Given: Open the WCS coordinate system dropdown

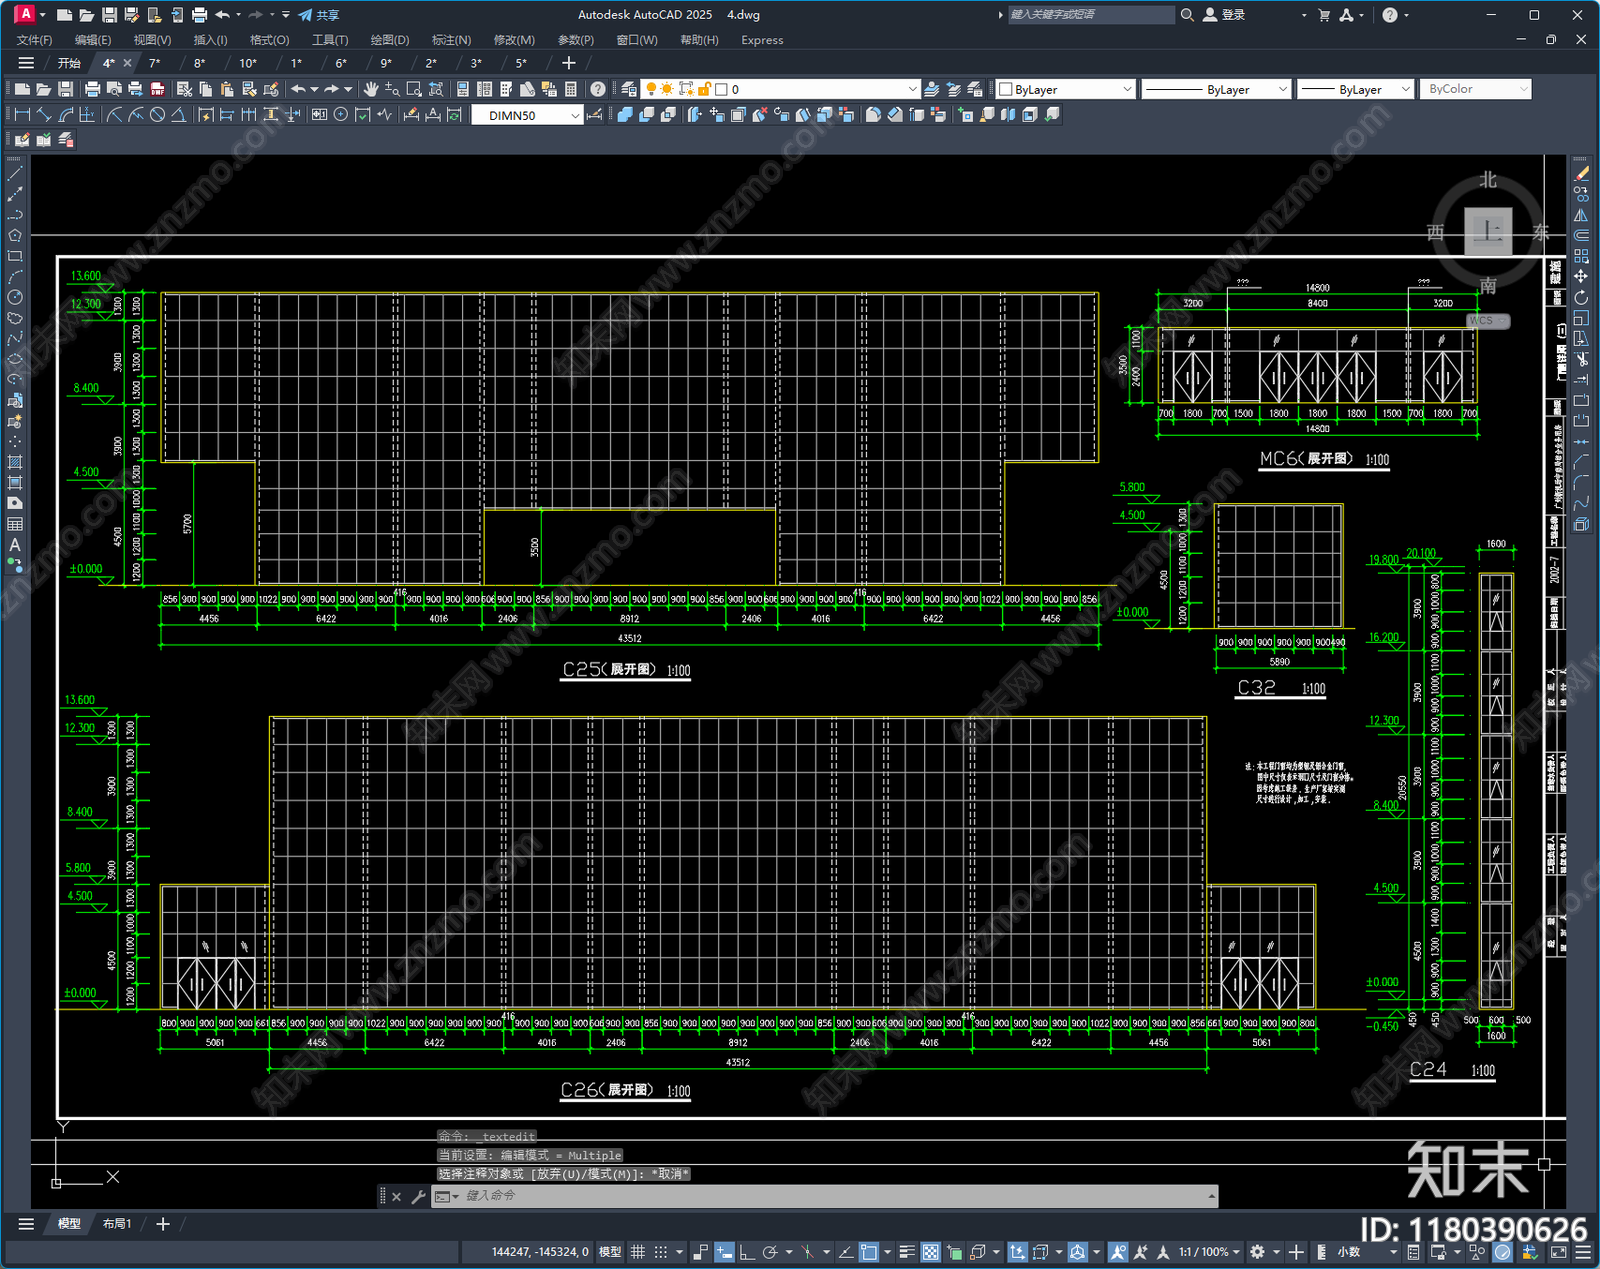Looking at the screenshot, I should [x=1488, y=321].
